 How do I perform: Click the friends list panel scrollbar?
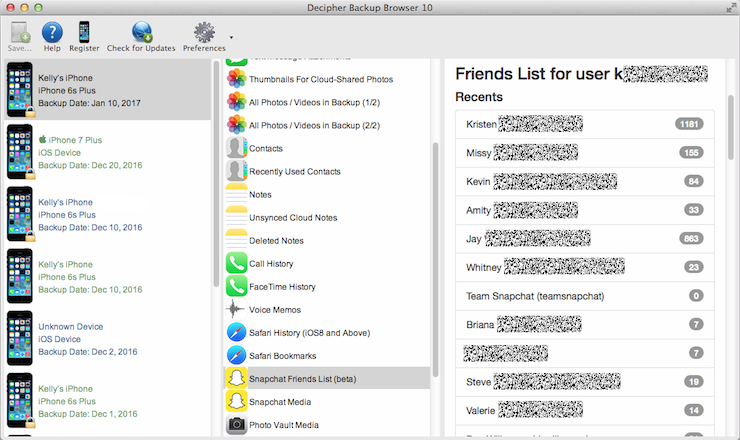click(731, 127)
